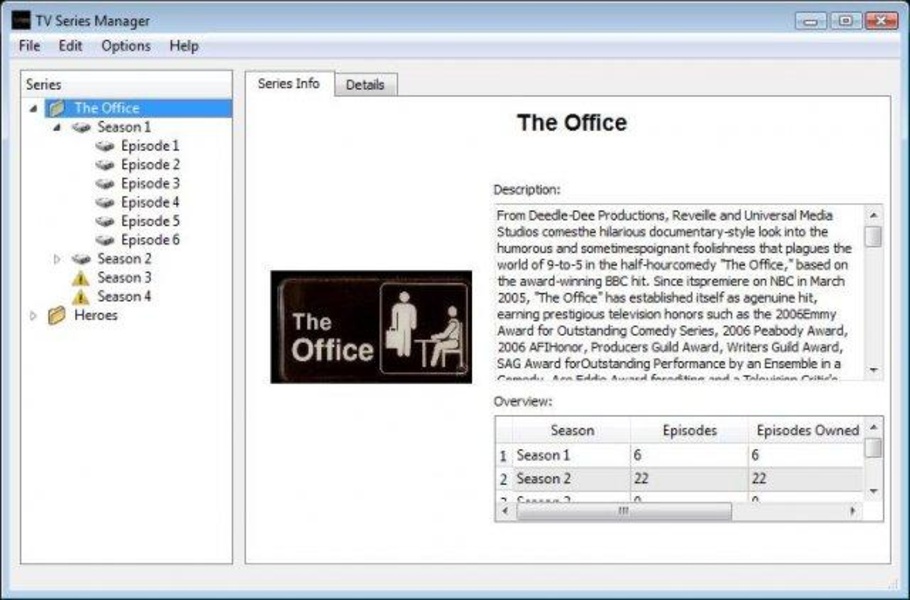
Task: Select Episode 2 label in the tree
Action: [x=150, y=165]
